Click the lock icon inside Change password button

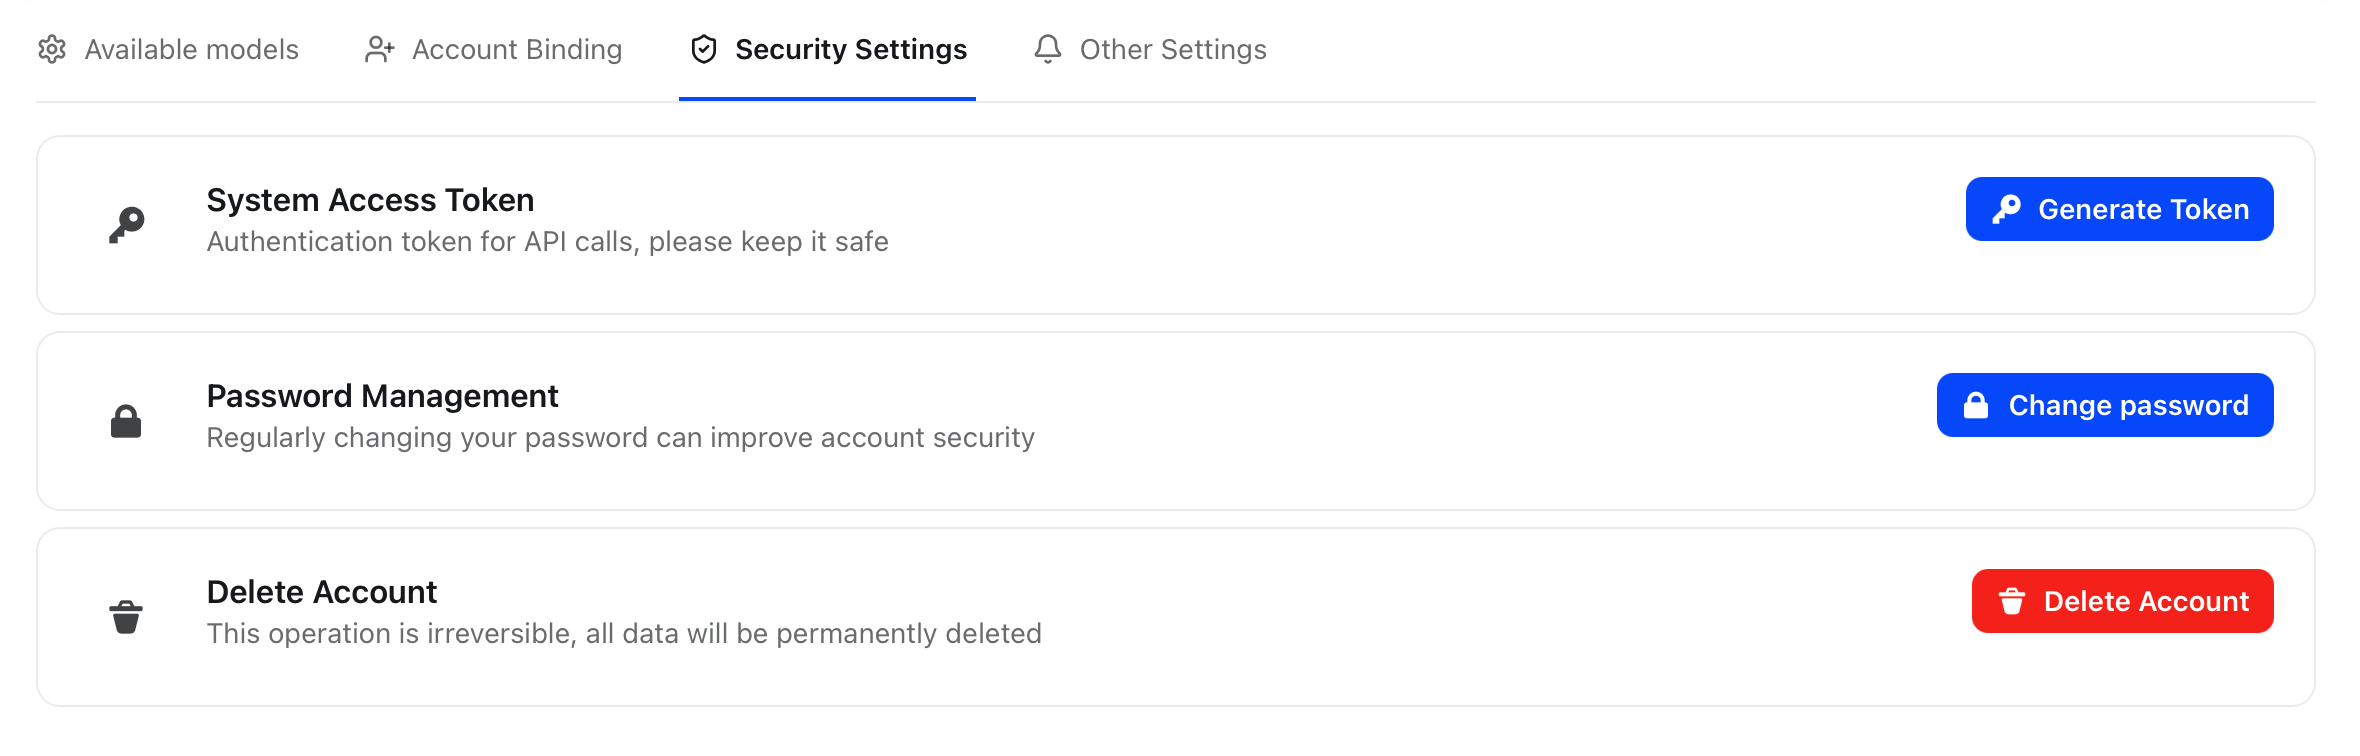(x=1977, y=404)
